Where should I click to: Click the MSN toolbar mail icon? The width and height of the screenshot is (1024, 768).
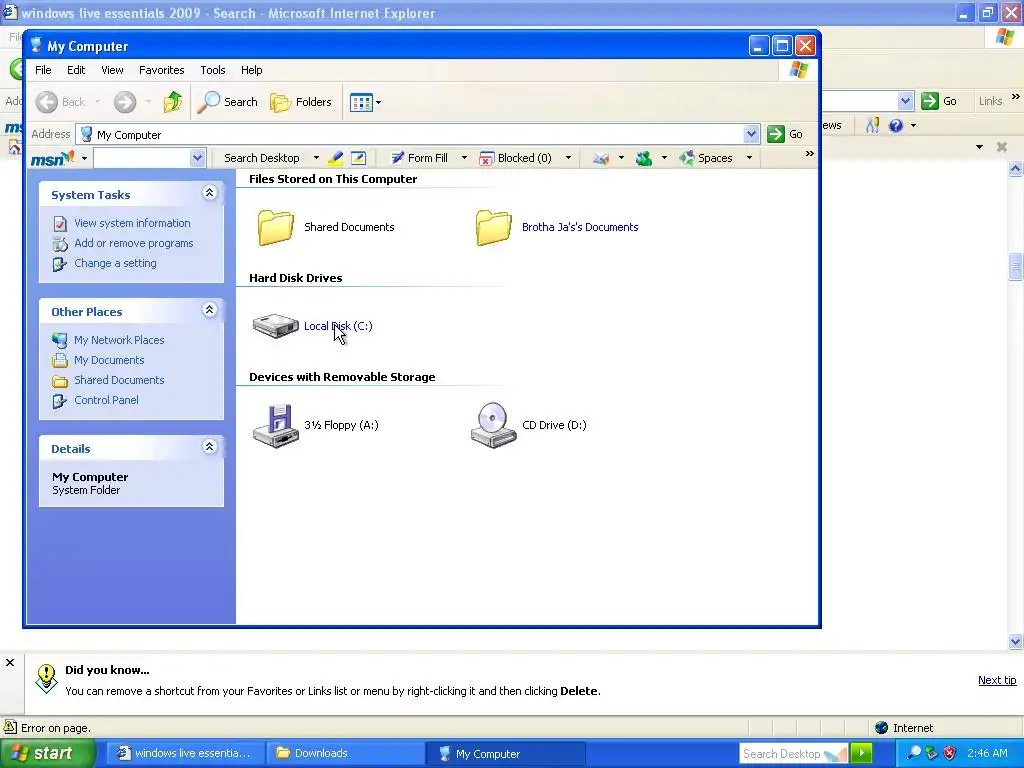(x=601, y=158)
